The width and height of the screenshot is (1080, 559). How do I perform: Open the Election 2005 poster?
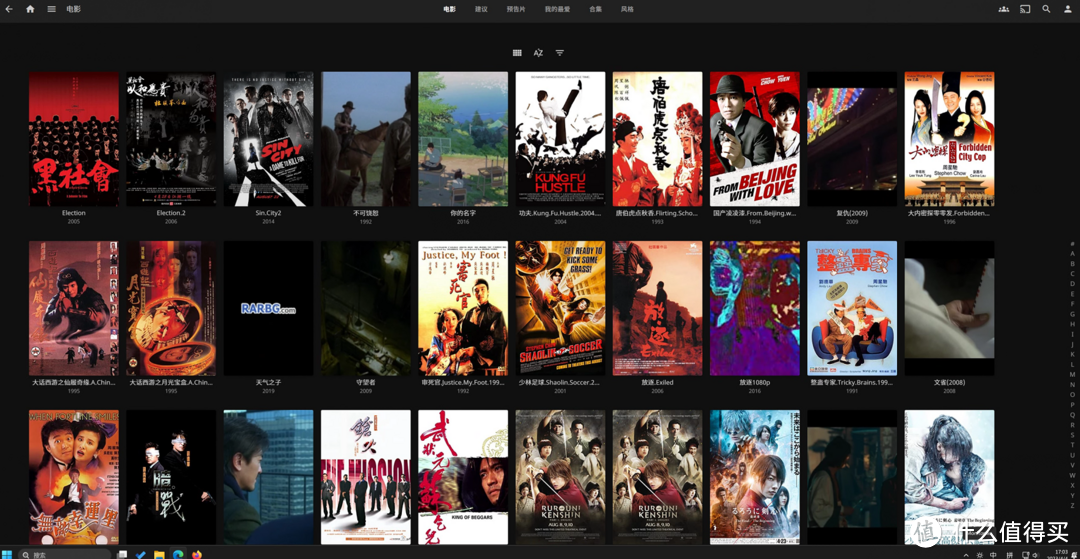74,139
